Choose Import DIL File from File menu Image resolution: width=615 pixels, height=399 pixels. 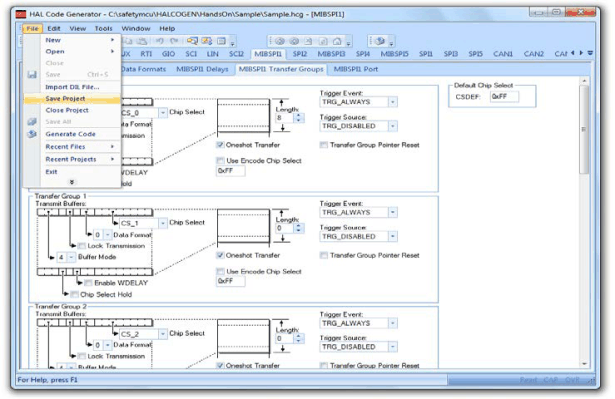[72, 87]
